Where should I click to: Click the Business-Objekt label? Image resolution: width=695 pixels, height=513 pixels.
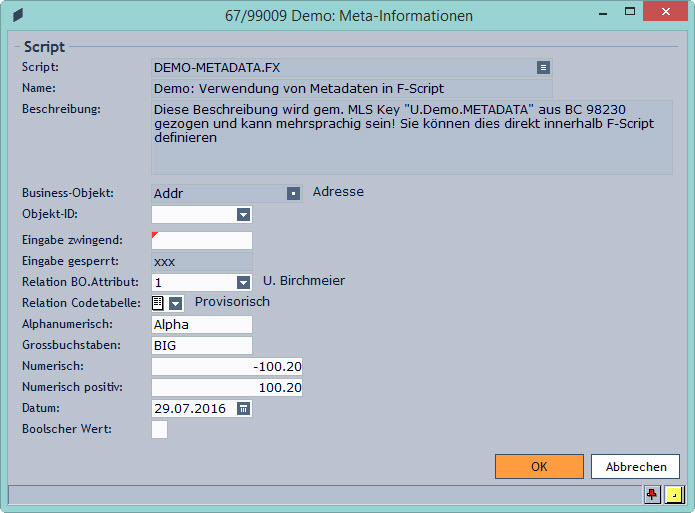click(x=68, y=193)
